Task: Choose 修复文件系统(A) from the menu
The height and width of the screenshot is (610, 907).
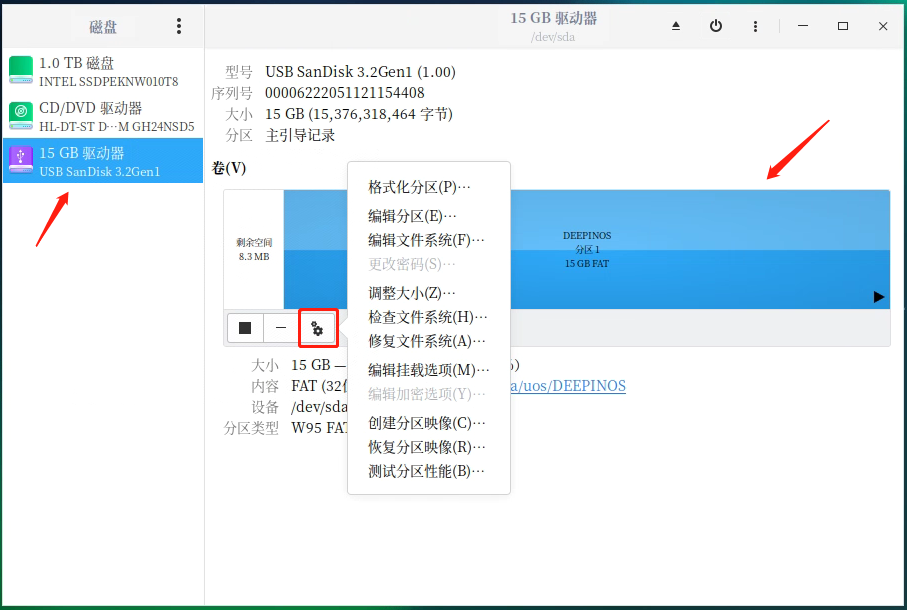Action: click(x=427, y=341)
